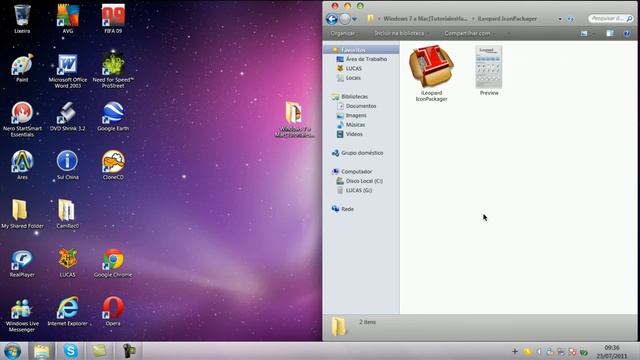
Task: Open Vídeos library
Action: click(354, 134)
